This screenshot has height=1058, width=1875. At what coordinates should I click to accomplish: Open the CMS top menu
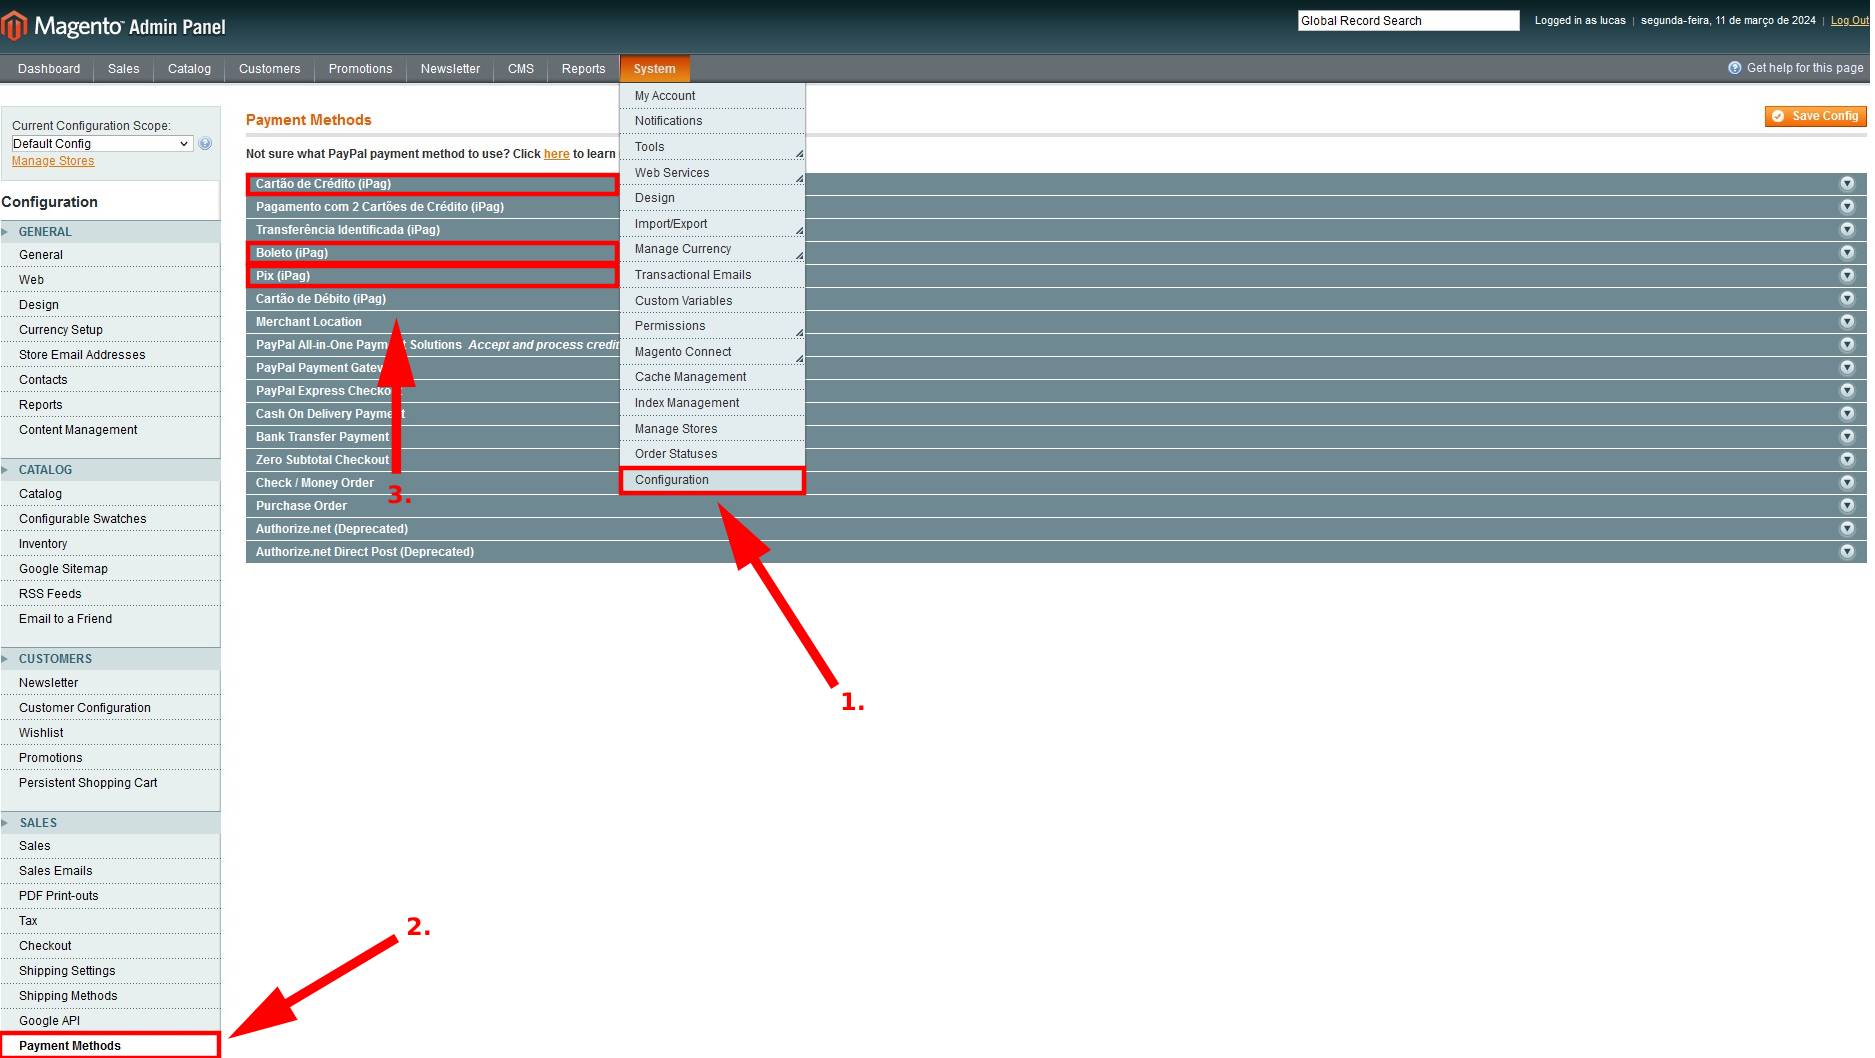pyautogui.click(x=521, y=69)
